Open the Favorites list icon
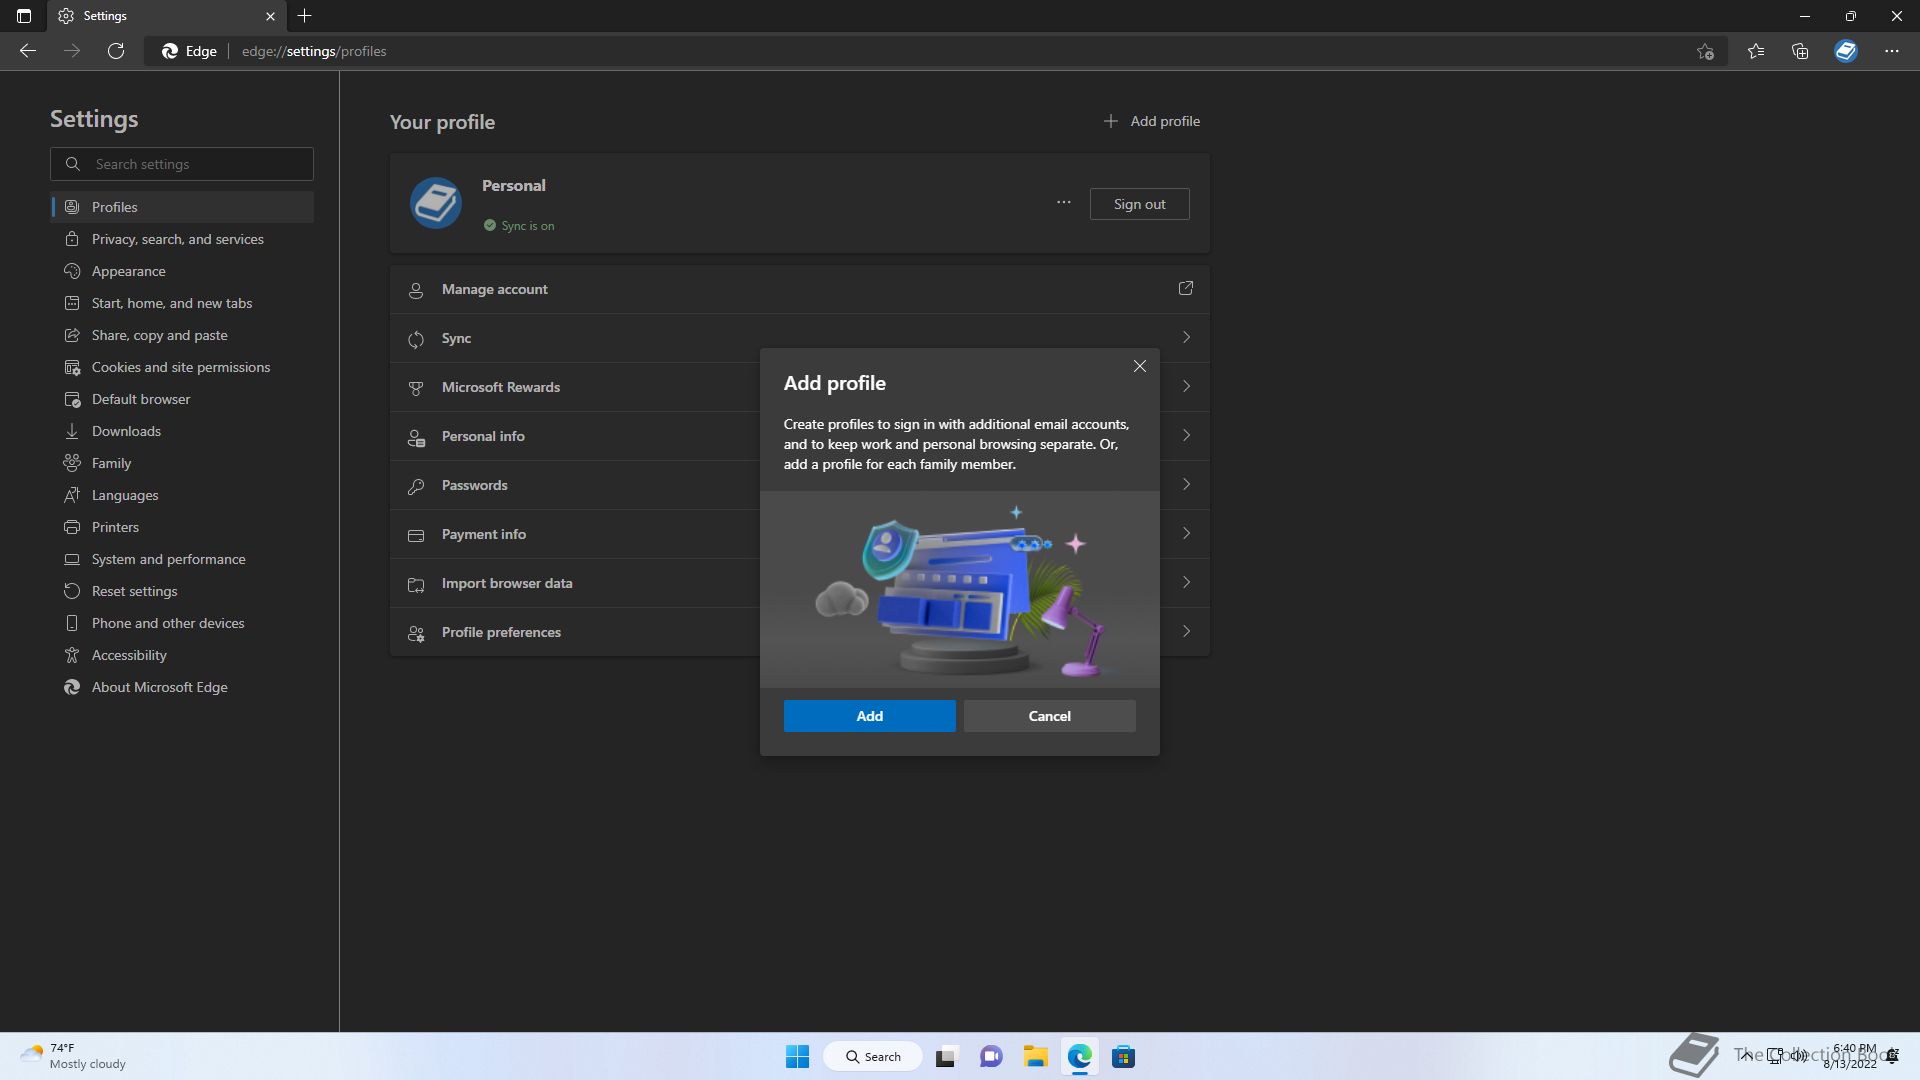The width and height of the screenshot is (1920, 1080). 1755,51
